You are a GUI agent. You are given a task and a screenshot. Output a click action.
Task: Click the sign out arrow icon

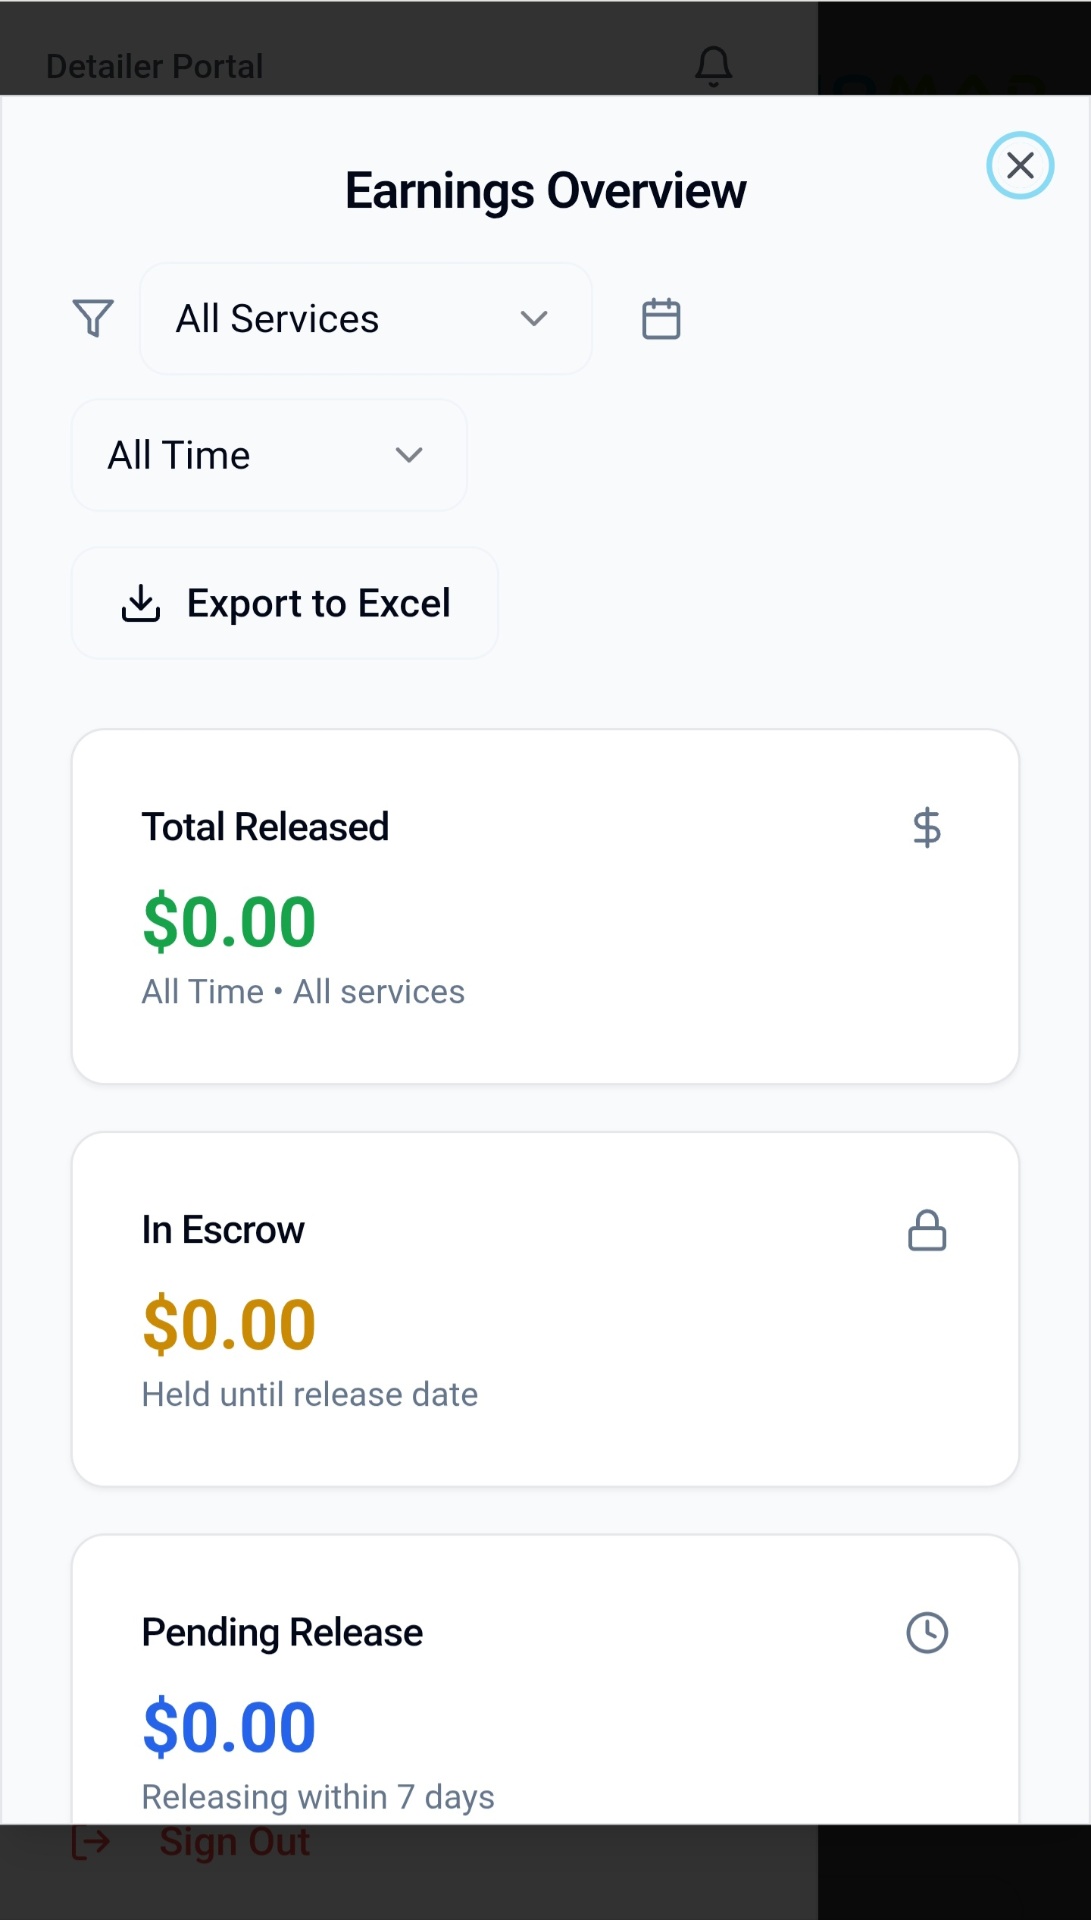coord(91,1842)
